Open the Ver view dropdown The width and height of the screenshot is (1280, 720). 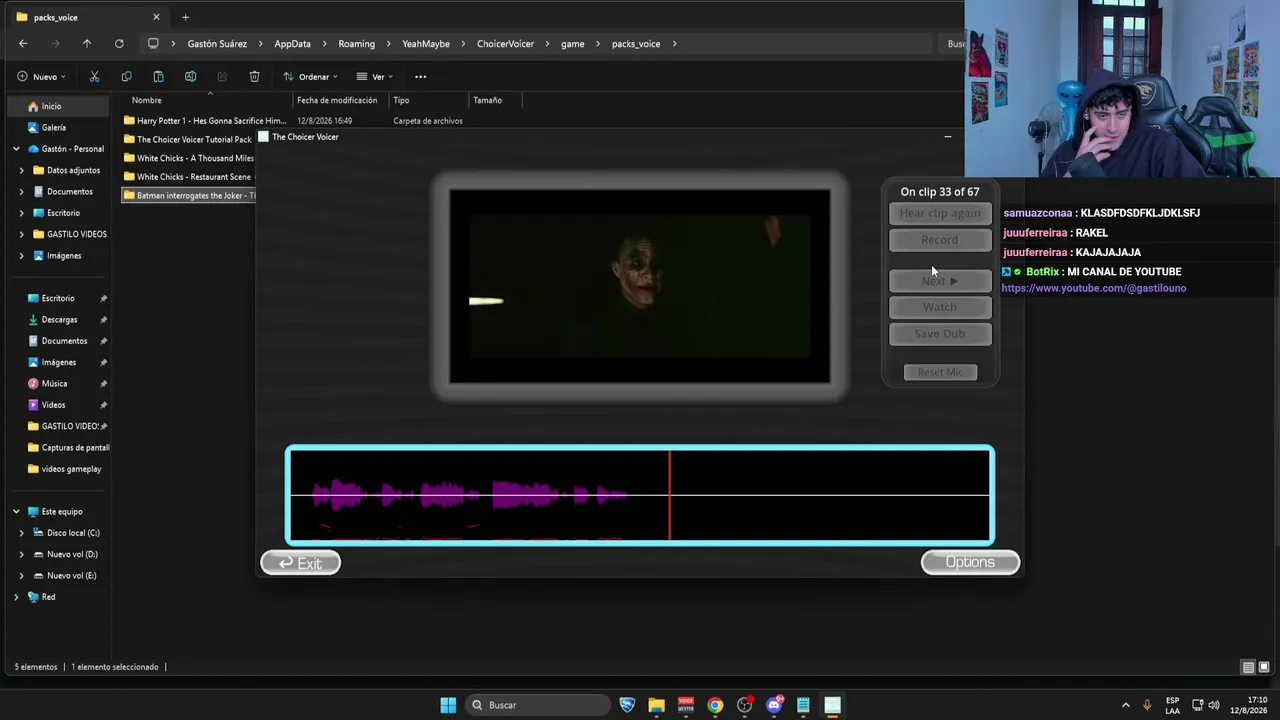pos(375,76)
